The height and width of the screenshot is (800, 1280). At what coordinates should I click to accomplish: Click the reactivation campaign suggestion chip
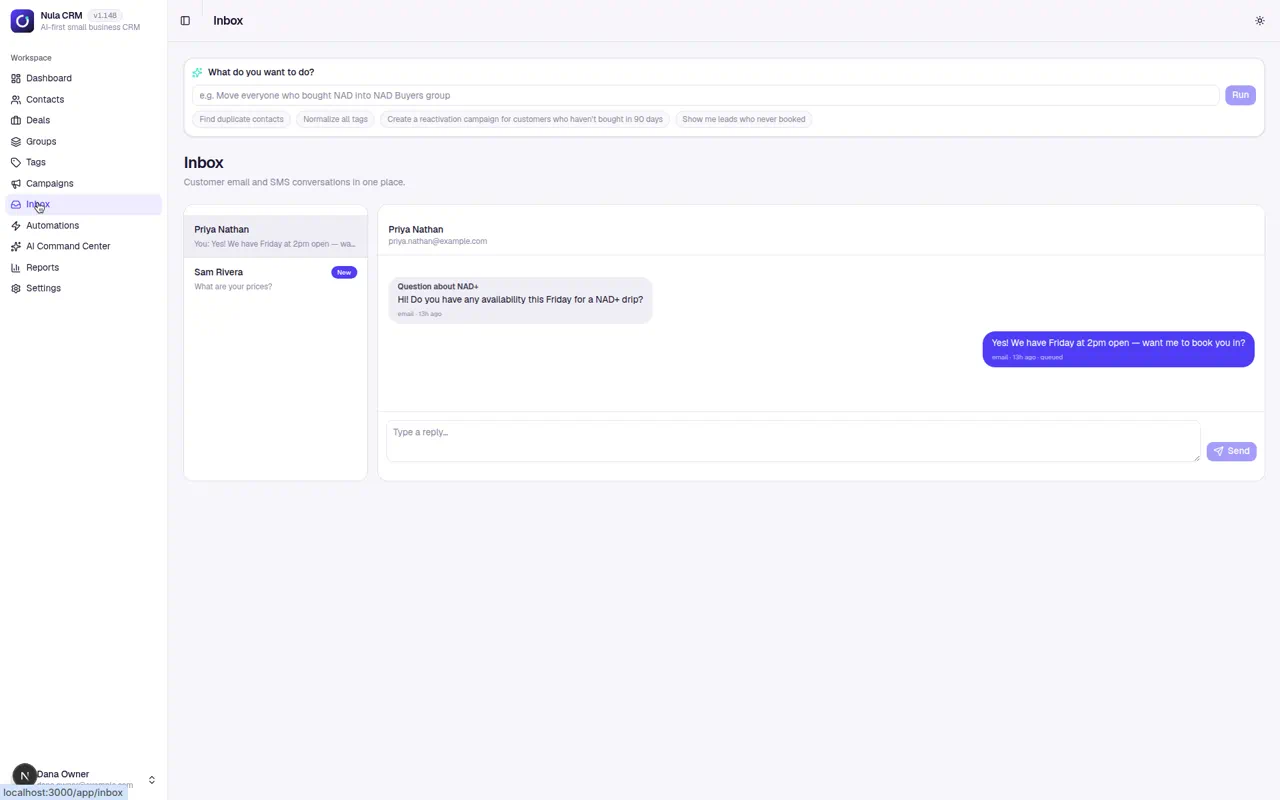(x=525, y=119)
